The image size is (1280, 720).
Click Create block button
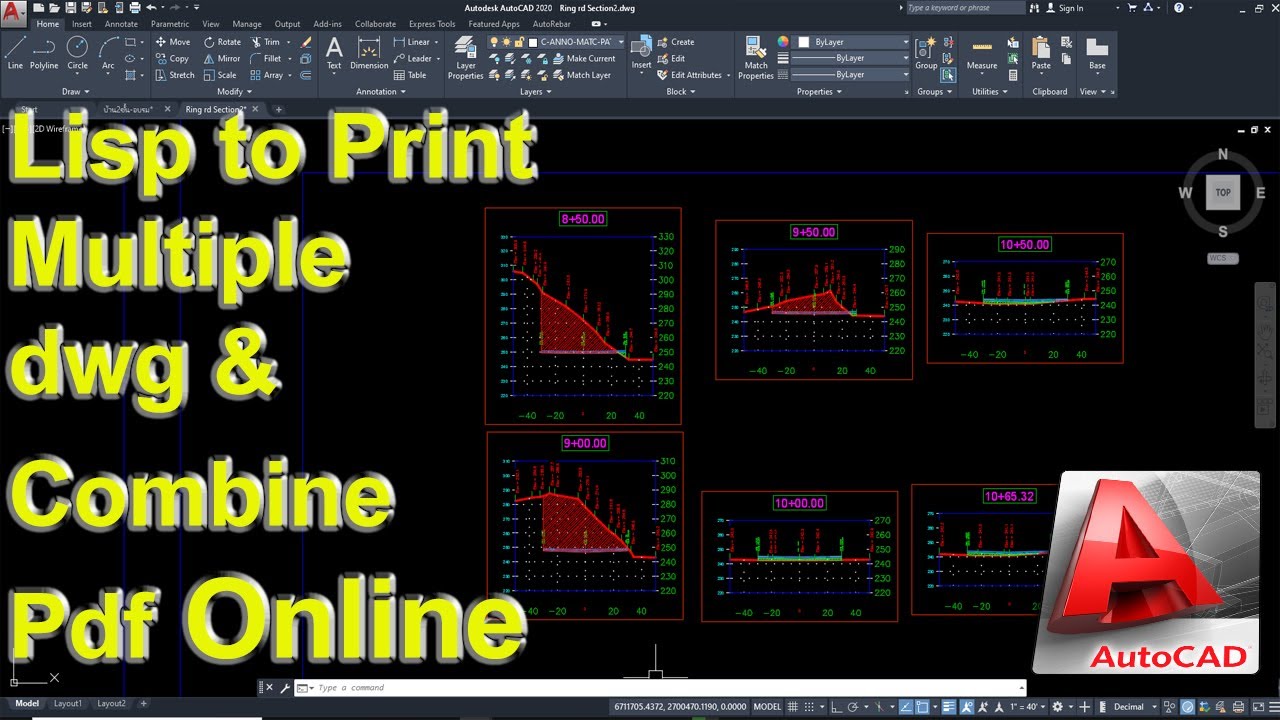675,42
